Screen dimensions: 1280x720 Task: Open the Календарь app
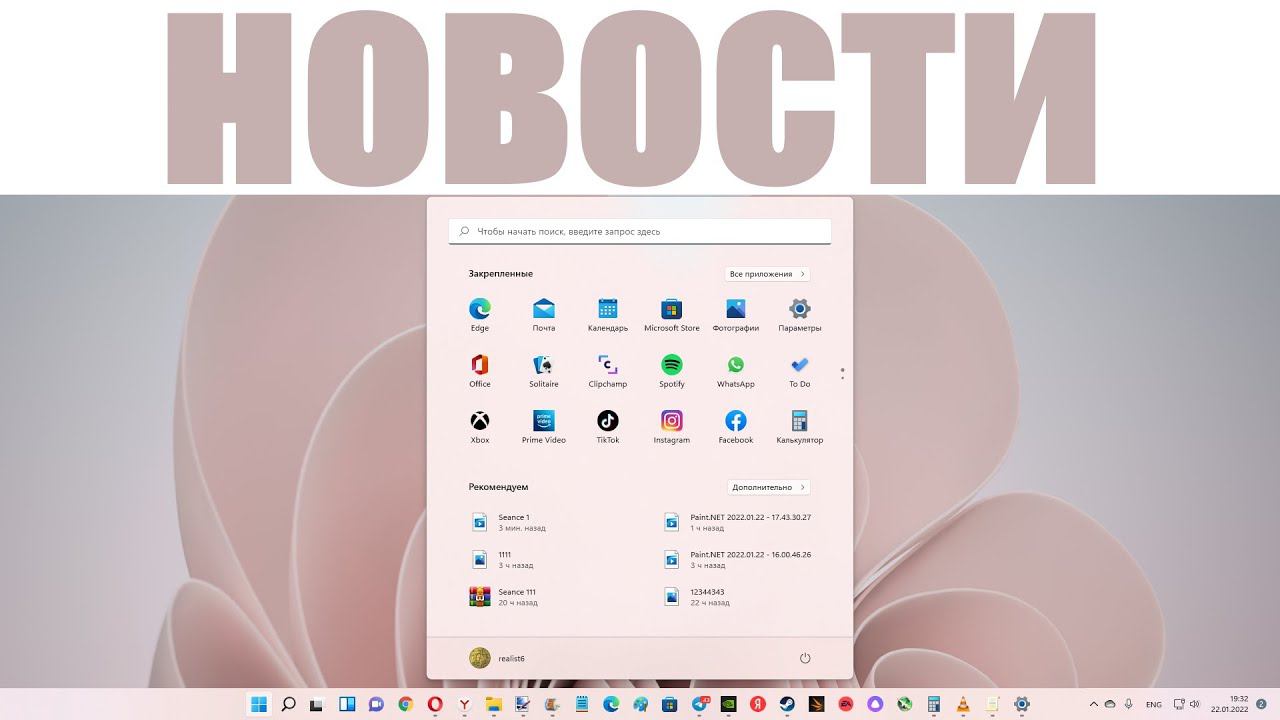[608, 314]
